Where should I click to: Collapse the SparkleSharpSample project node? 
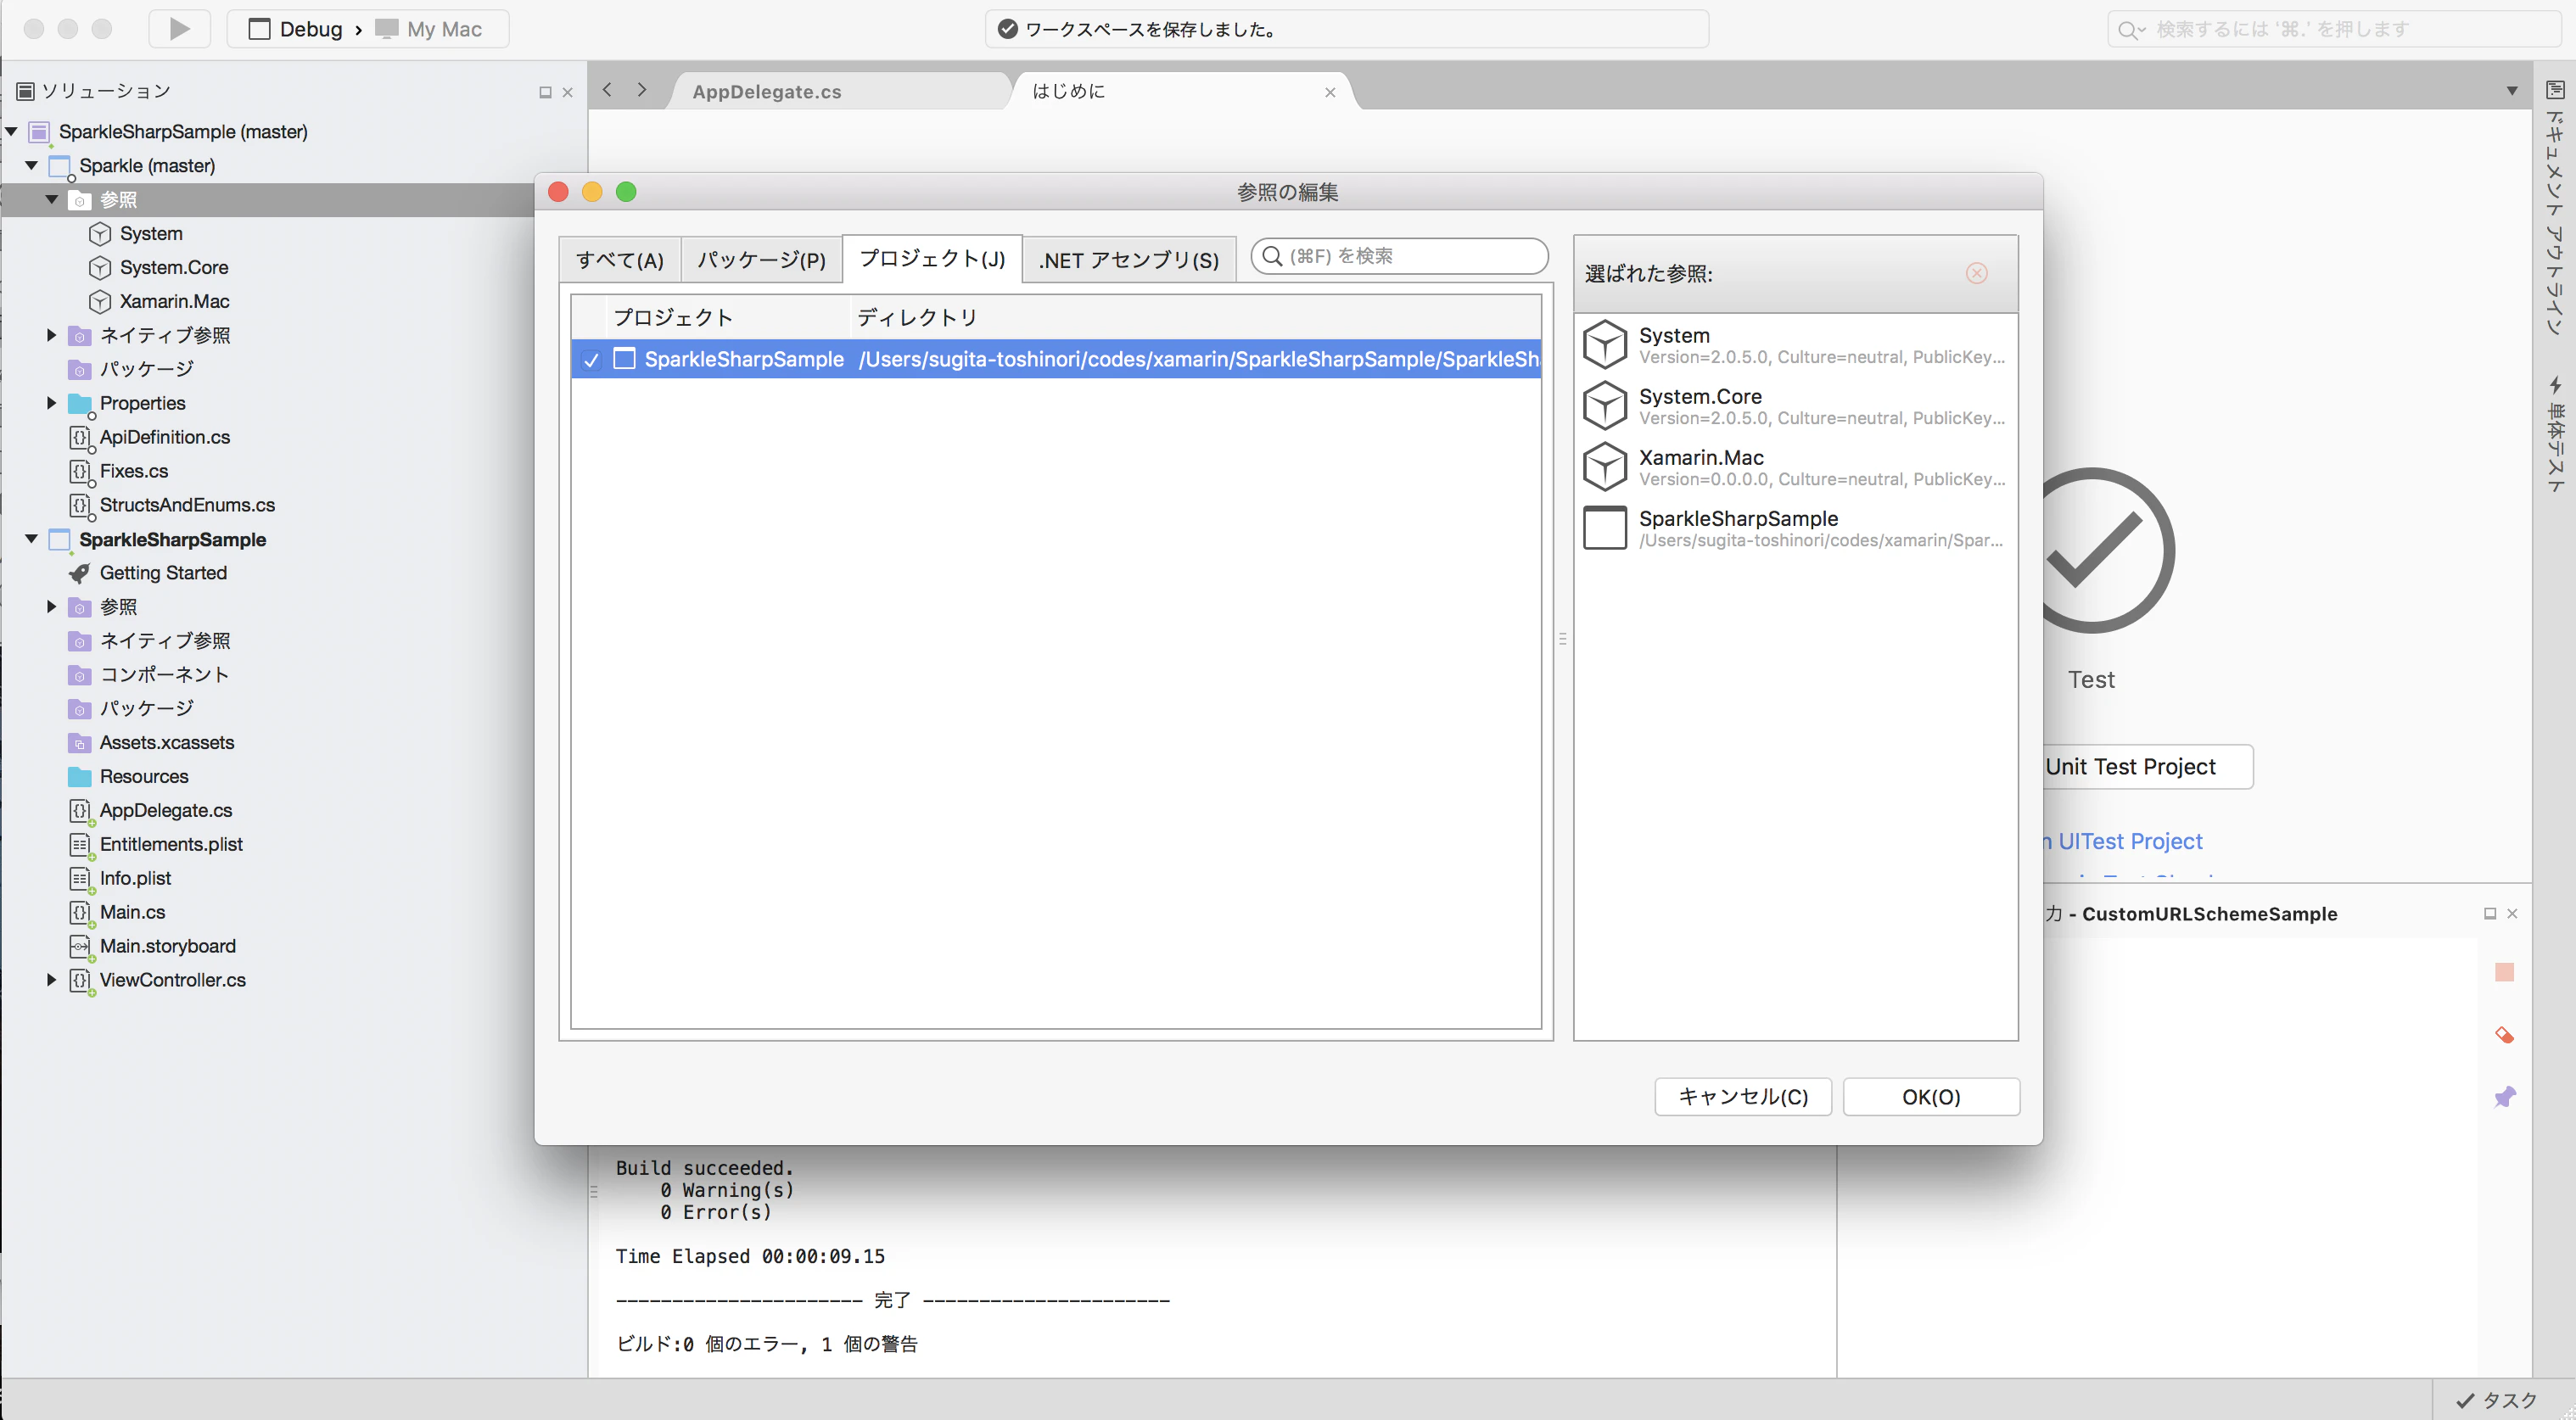pos(32,539)
